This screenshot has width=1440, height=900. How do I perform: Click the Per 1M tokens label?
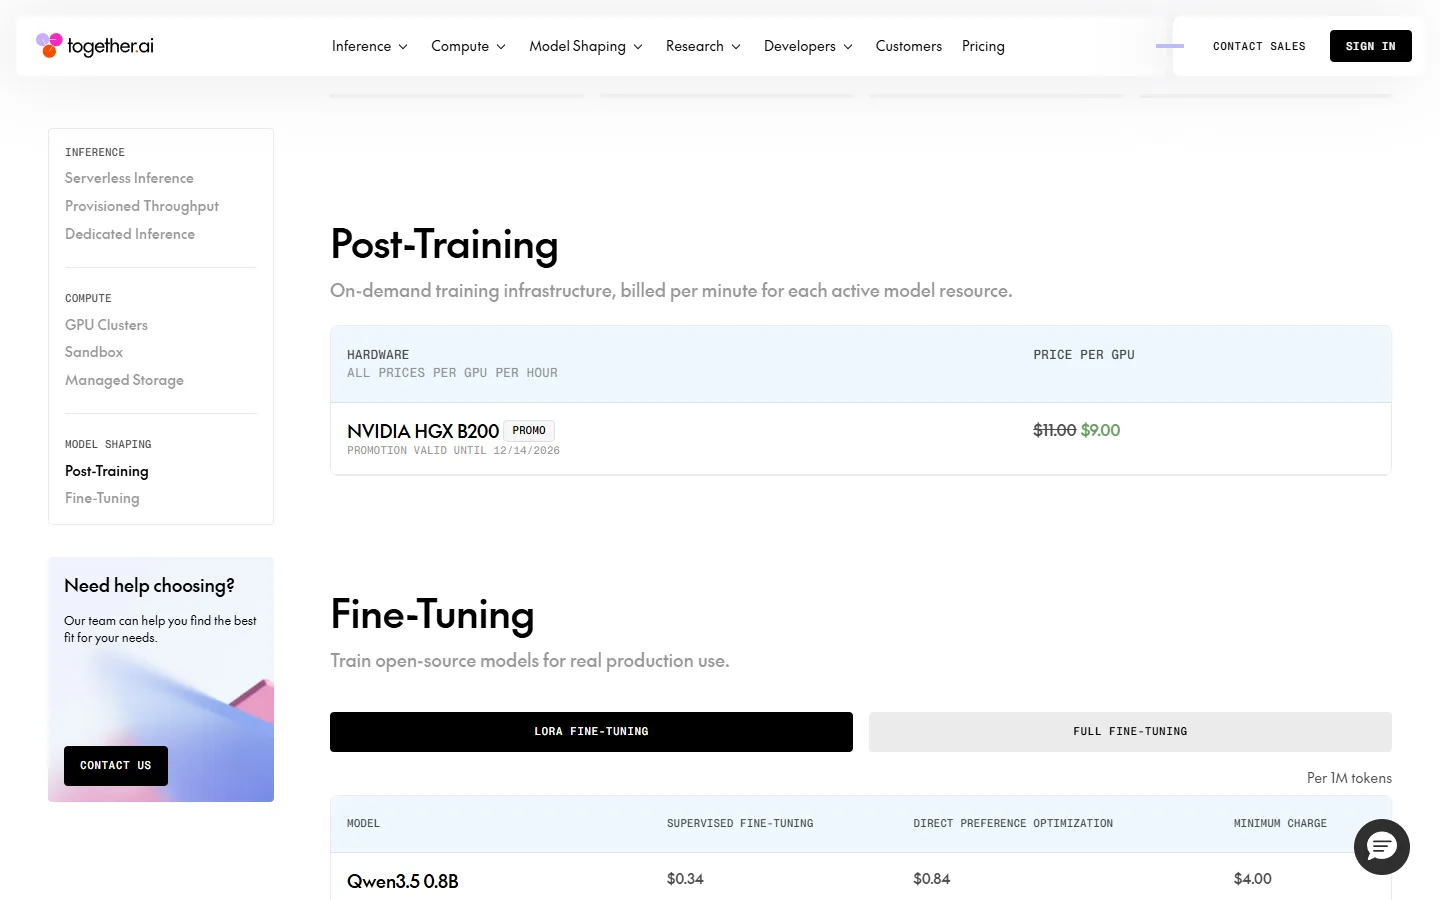point(1349,778)
